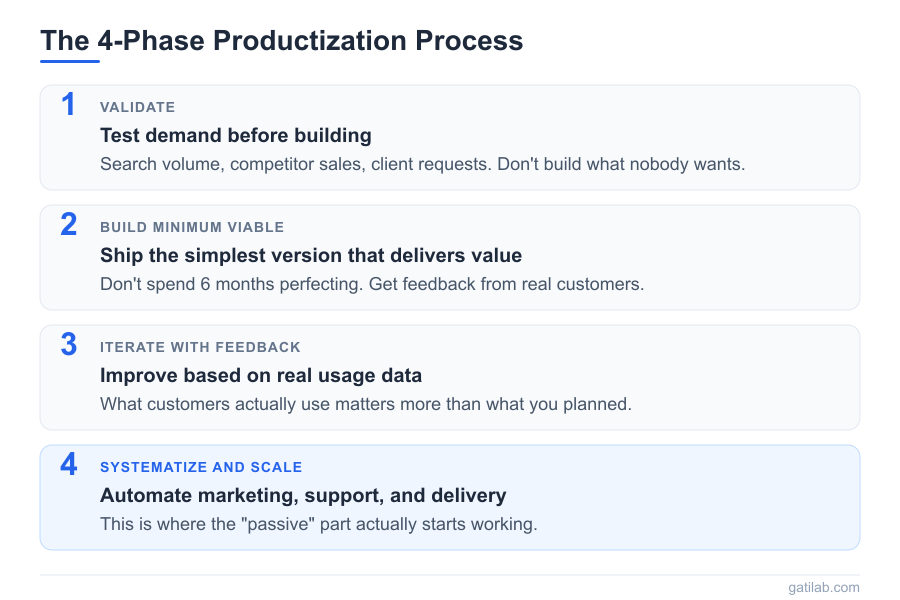
Task: Click the title "The 4-Phase Productization Process"
Action: click(281, 41)
